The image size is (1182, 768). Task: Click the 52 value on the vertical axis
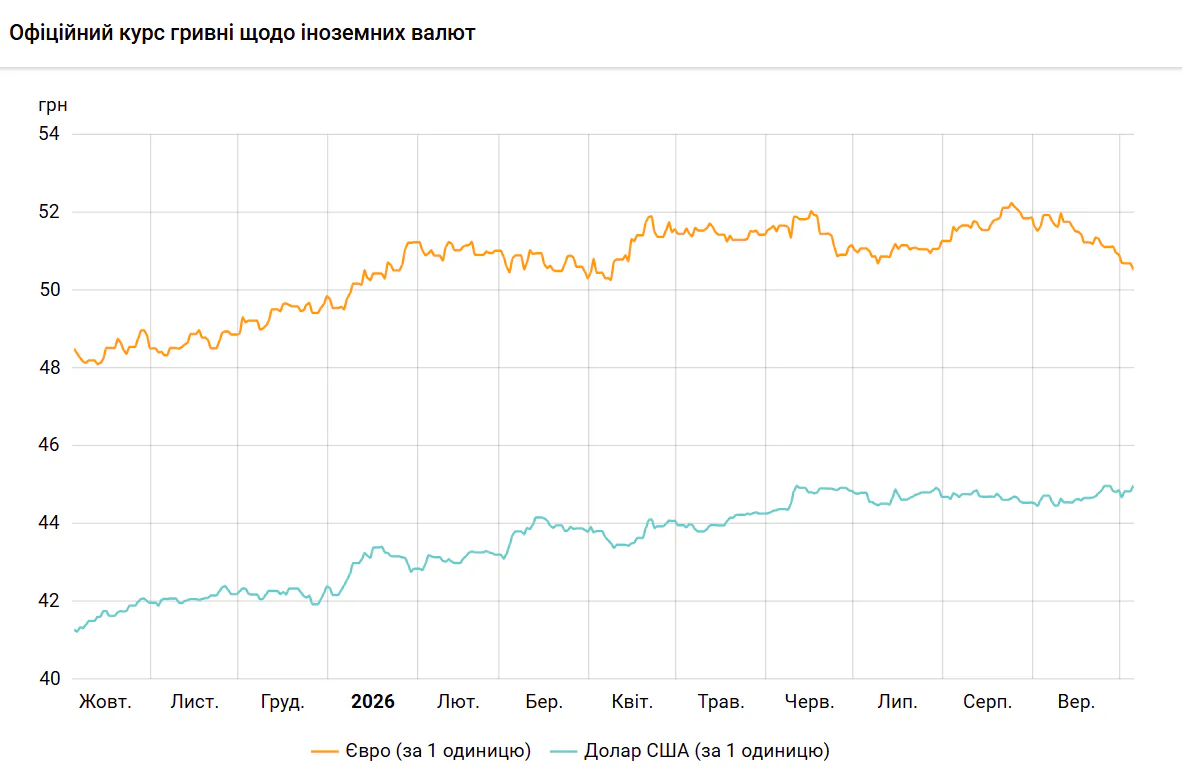click(49, 212)
